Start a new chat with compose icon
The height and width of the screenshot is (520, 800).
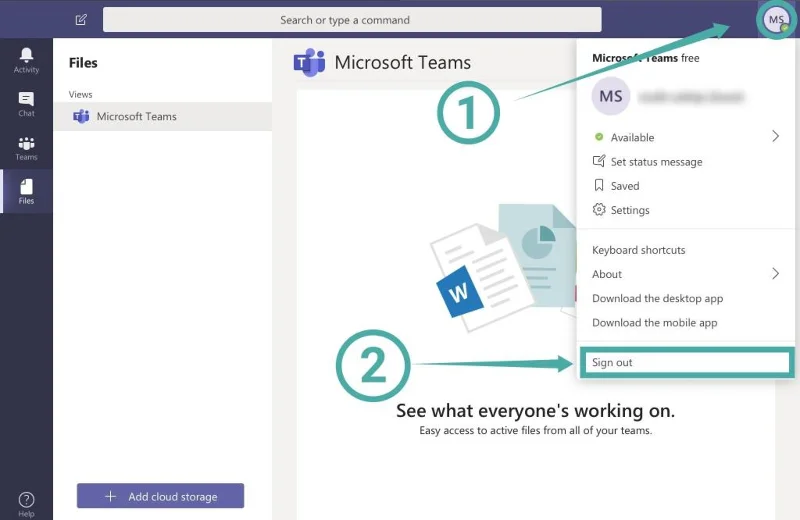tap(81, 20)
